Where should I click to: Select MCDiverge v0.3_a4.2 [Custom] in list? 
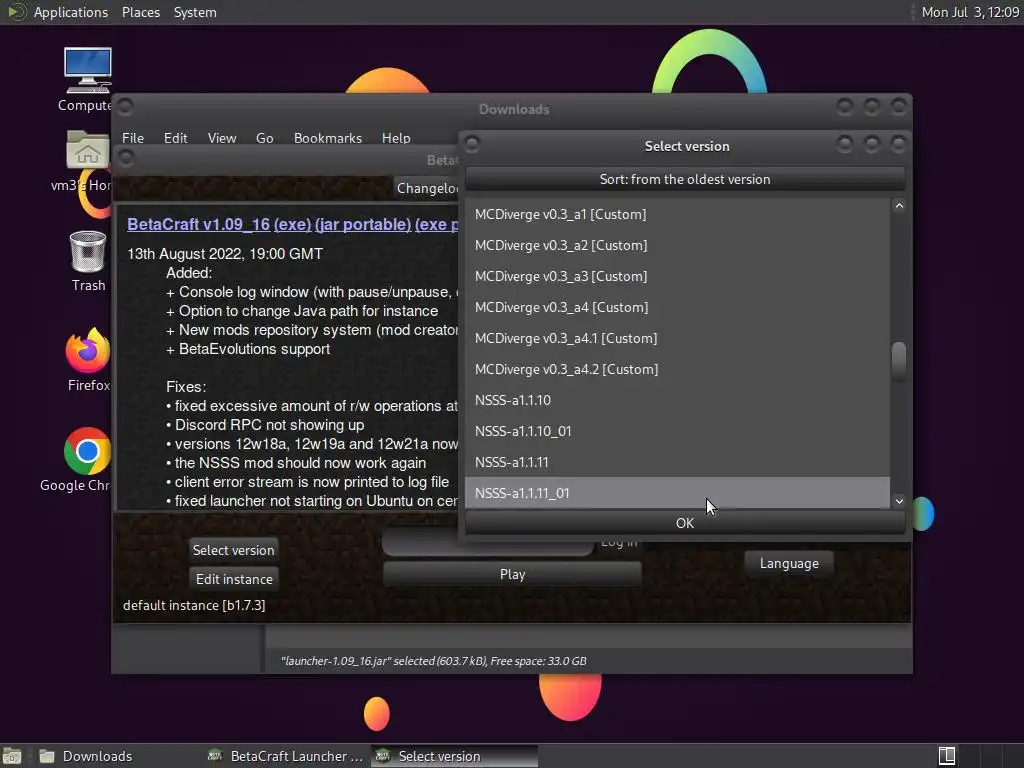click(677, 369)
